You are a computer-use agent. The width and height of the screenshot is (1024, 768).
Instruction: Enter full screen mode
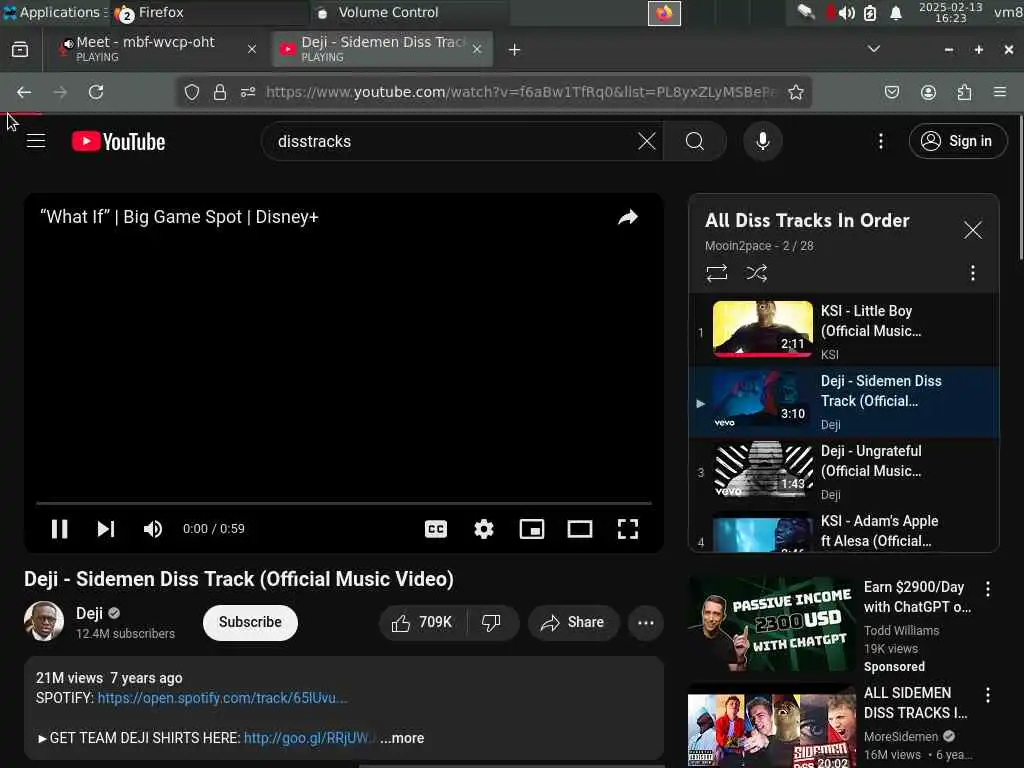(628, 528)
